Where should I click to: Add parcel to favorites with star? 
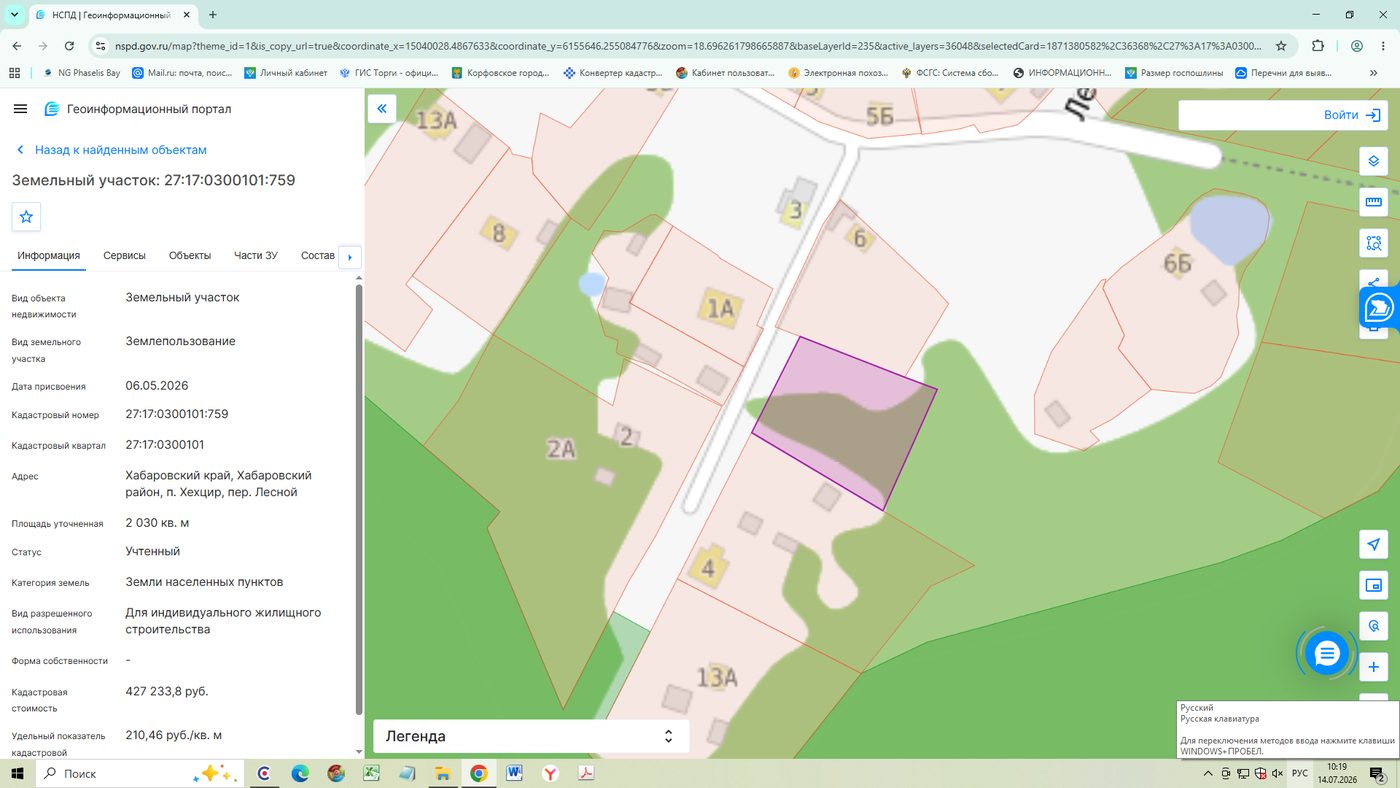coord(26,217)
